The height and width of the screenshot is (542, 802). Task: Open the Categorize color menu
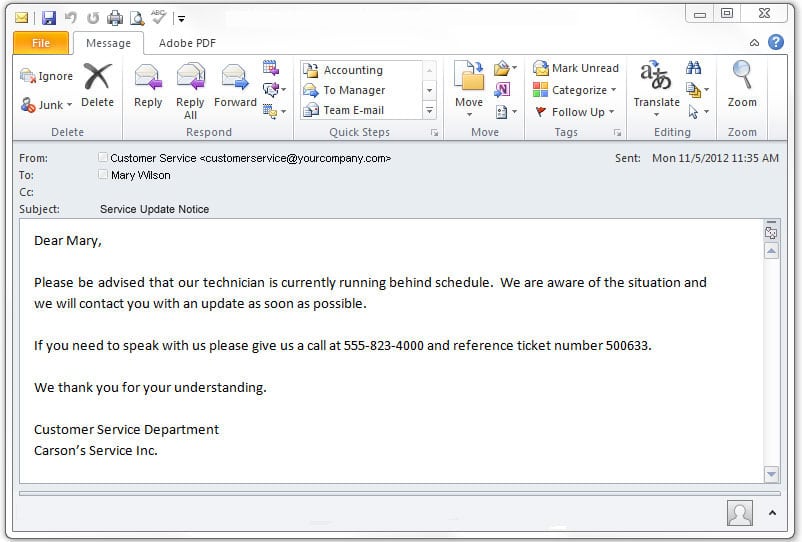point(574,90)
